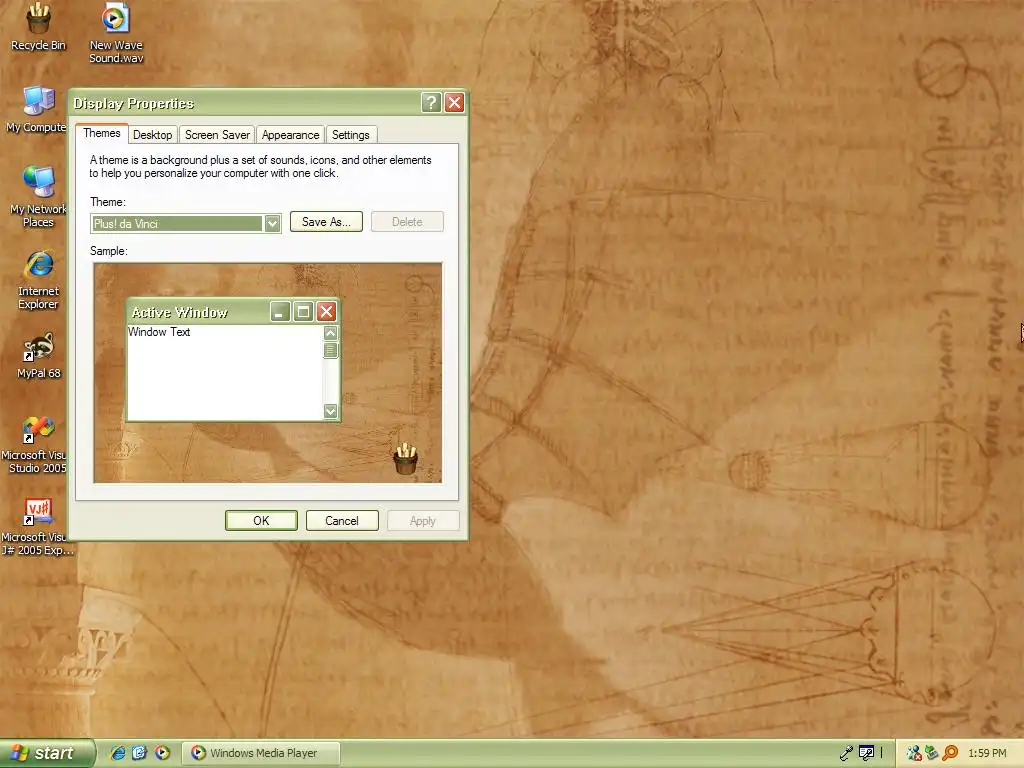Go to the Settings tab
The width and height of the screenshot is (1024, 768).
351,135
